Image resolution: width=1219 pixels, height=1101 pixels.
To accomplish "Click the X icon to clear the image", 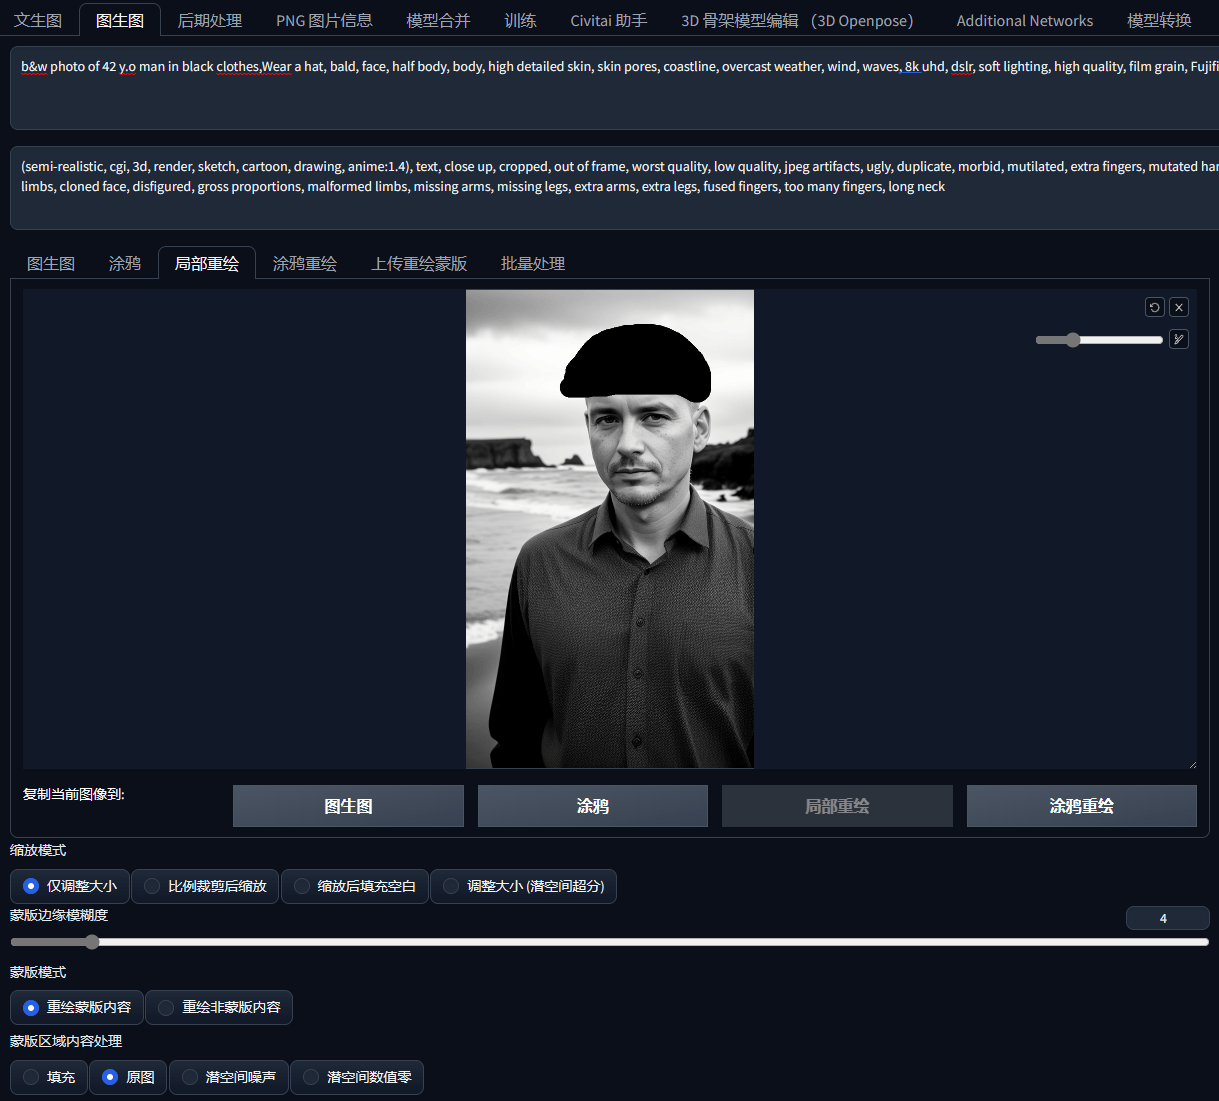I will [x=1179, y=307].
